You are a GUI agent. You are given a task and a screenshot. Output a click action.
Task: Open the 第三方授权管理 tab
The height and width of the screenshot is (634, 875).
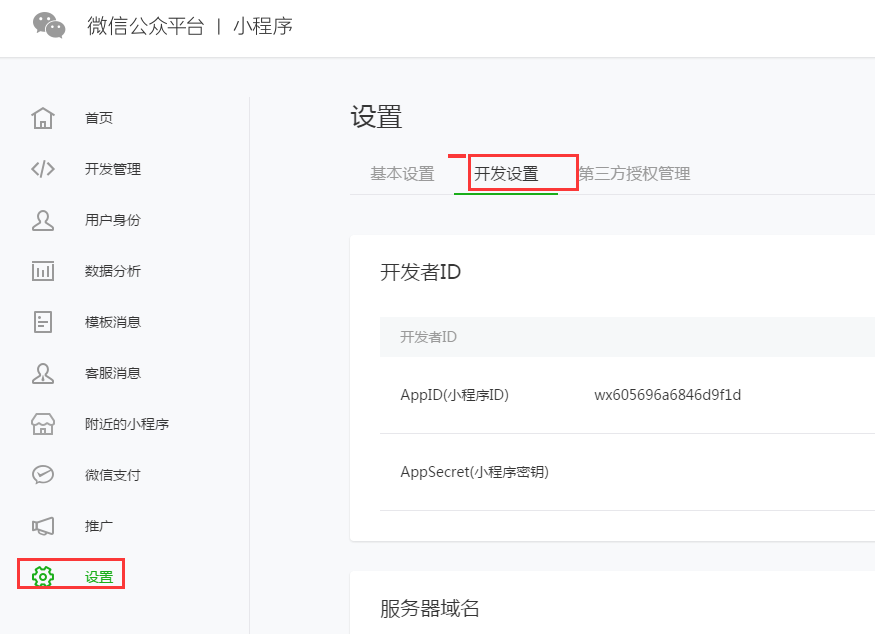[634, 174]
